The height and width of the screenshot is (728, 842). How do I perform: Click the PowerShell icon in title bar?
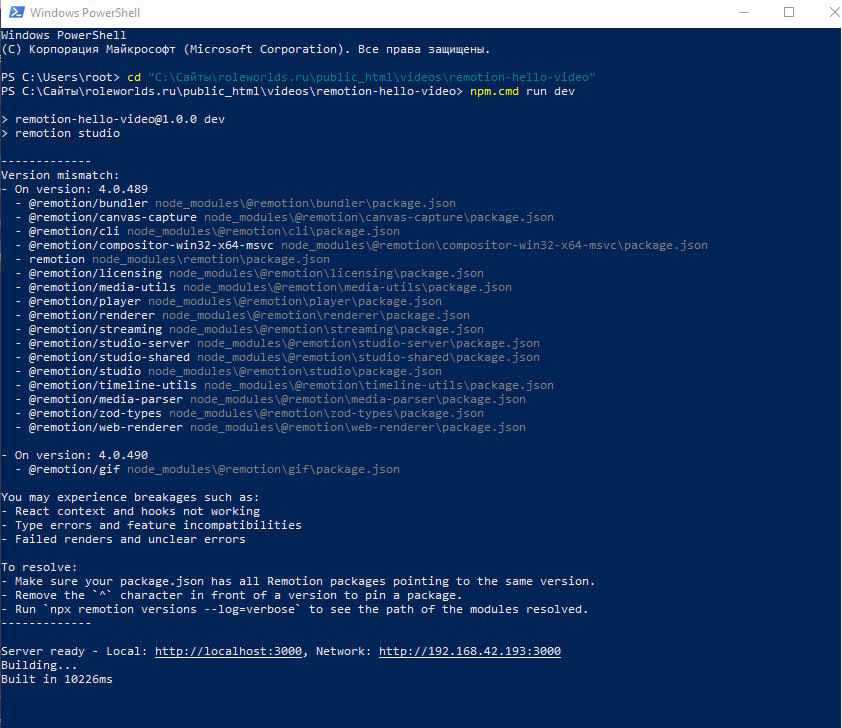(16, 12)
